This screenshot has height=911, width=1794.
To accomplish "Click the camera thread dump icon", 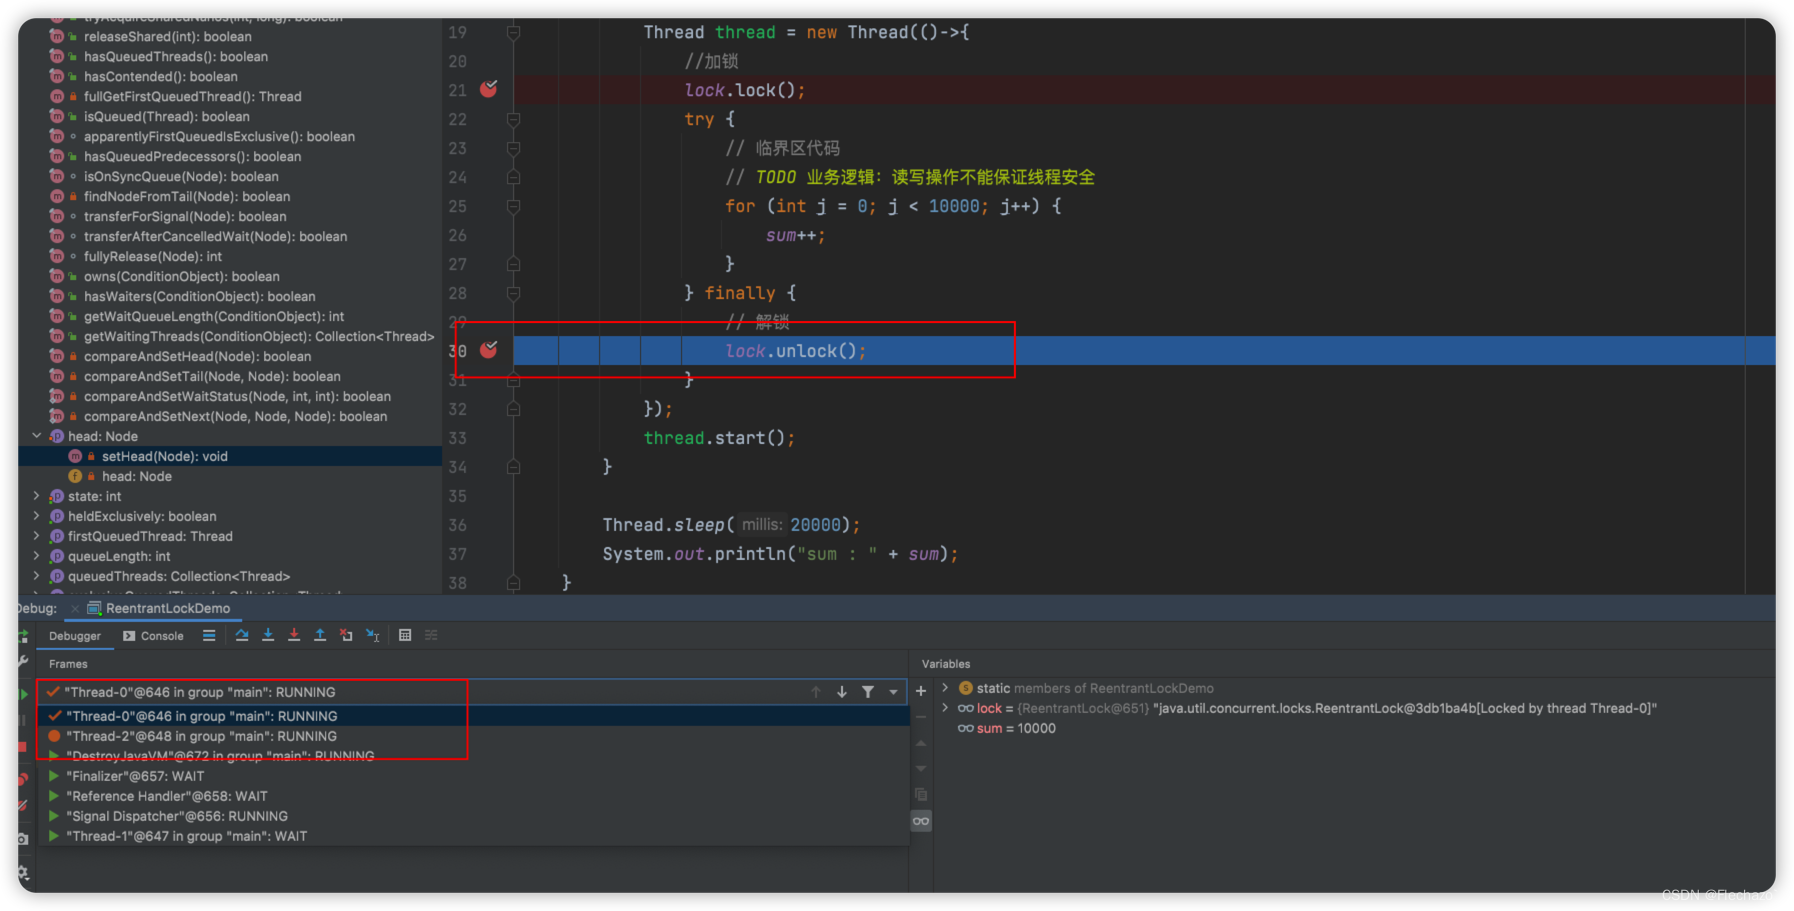I will click(23, 839).
